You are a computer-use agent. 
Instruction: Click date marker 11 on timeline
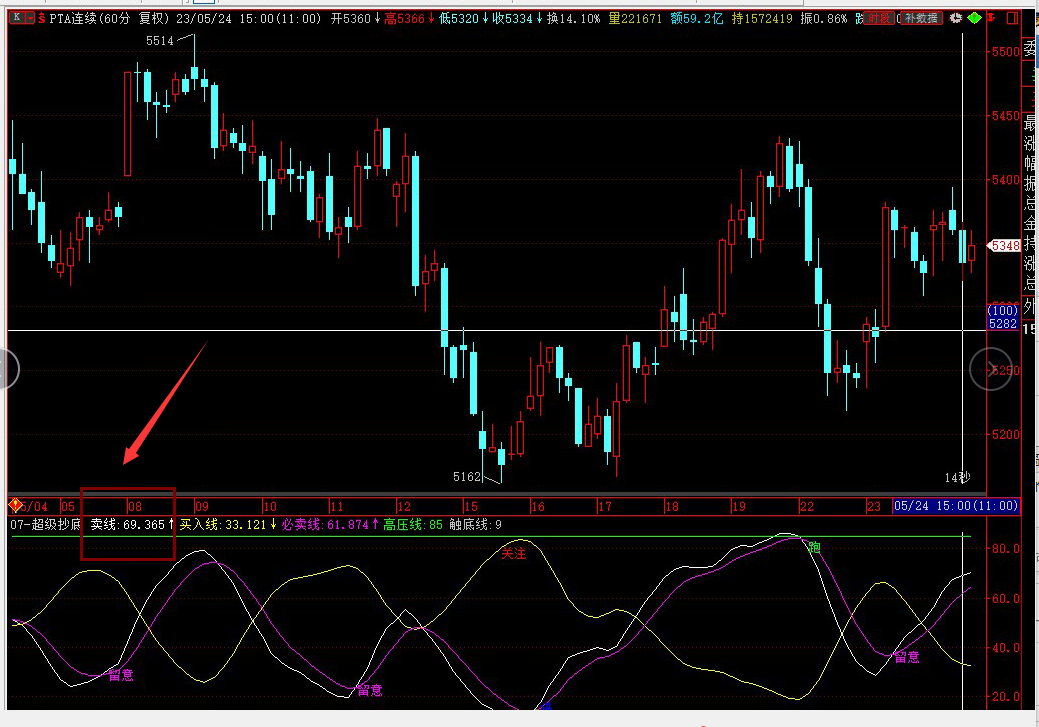tap(337, 506)
